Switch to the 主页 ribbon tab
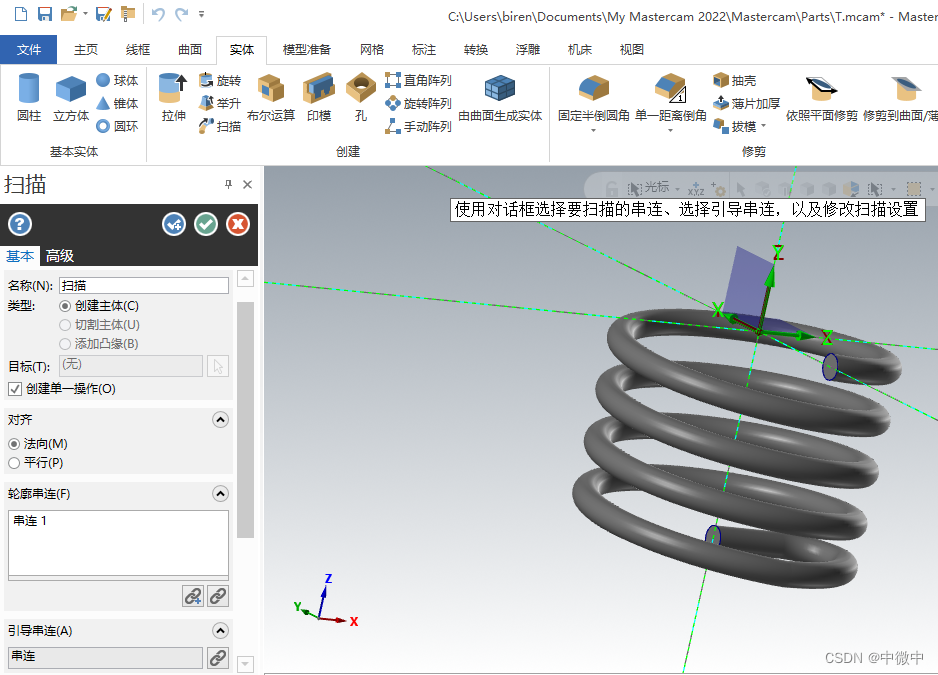938x675 pixels. pos(86,50)
